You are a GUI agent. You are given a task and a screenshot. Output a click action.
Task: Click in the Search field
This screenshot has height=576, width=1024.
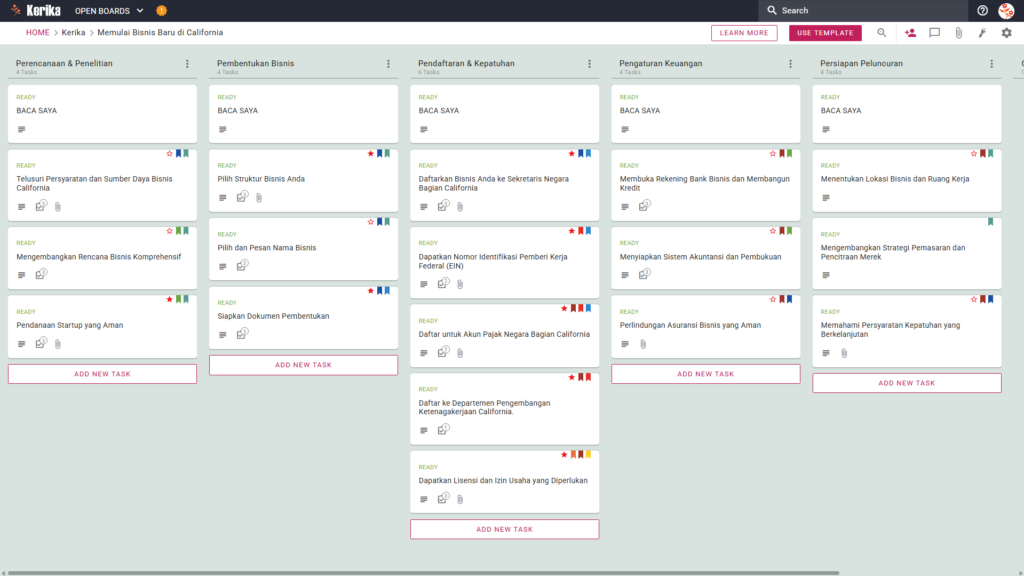[x=863, y=10]
